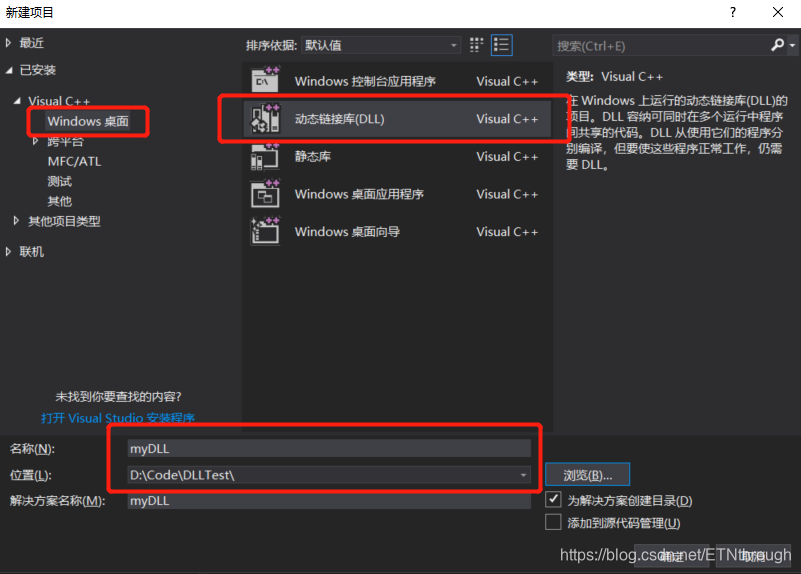Click the 取消 button
801x574 pixels.
click(x=753, y=556)
